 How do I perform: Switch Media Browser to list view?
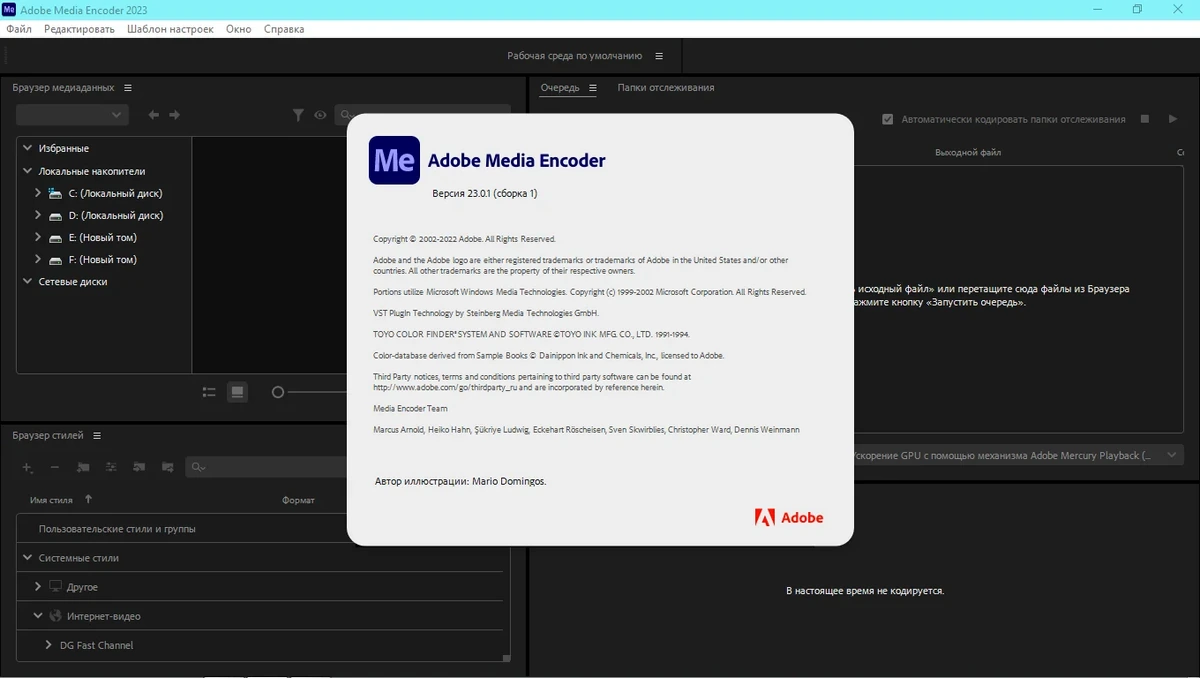tap(209, 392)
